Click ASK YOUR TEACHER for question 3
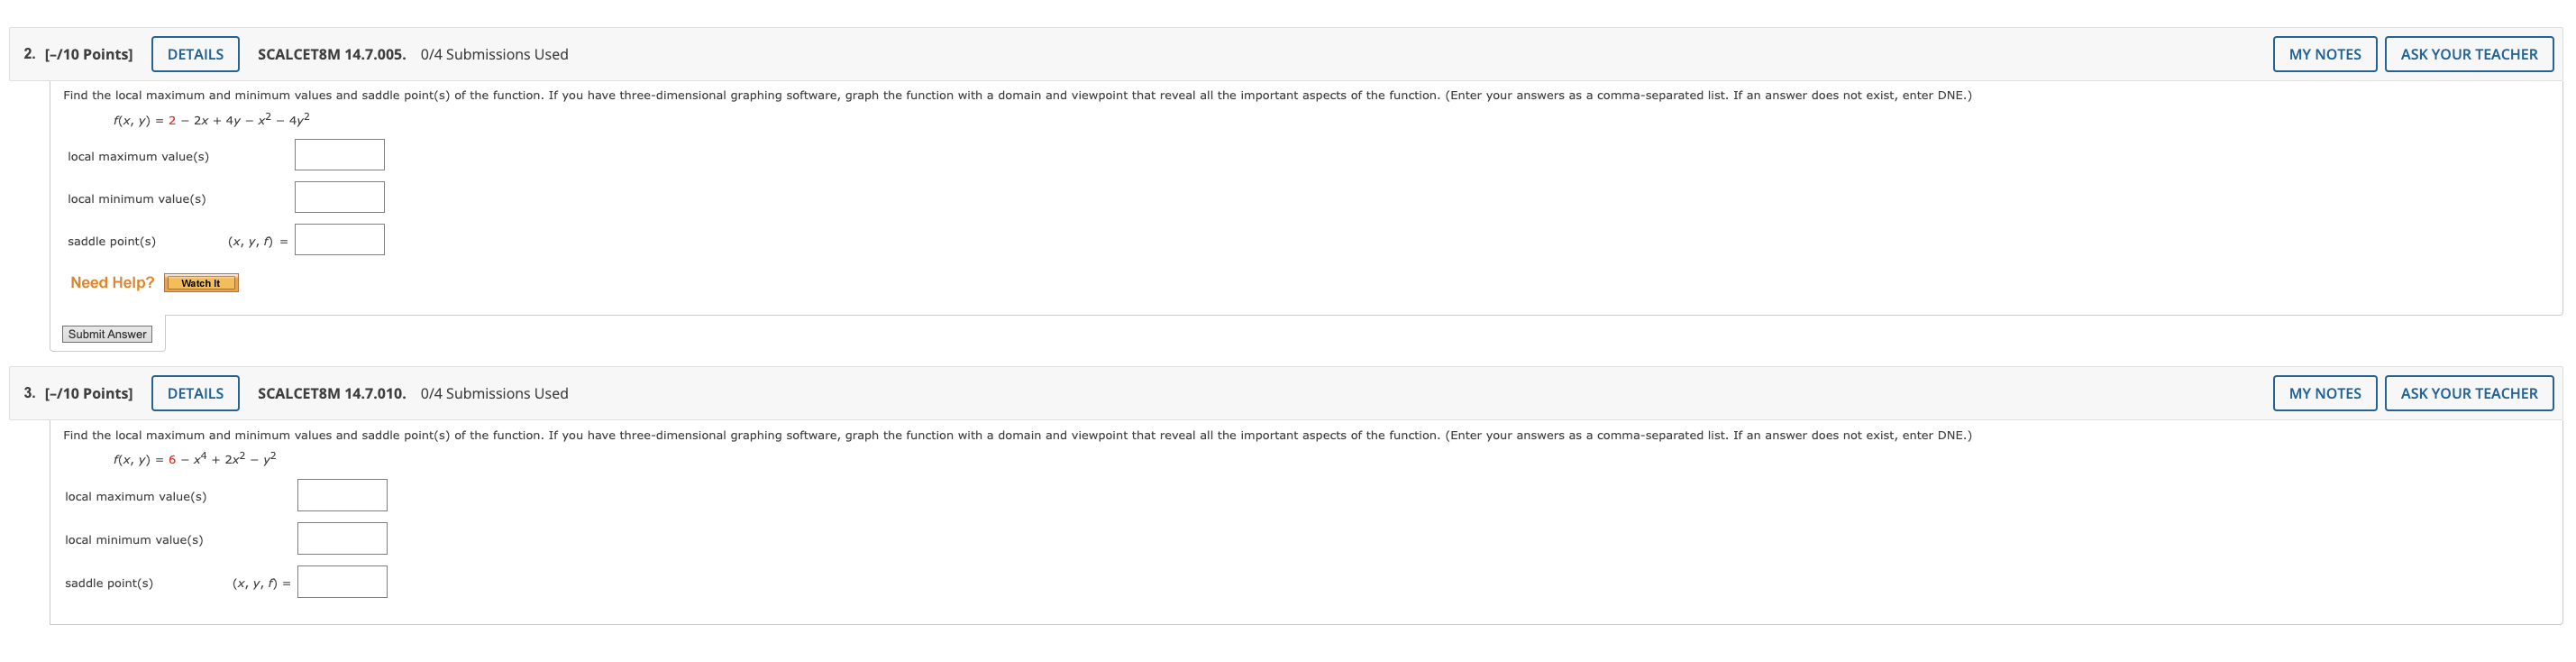The height and width of the screenshot is (662, 2576). coord(2468,393)
